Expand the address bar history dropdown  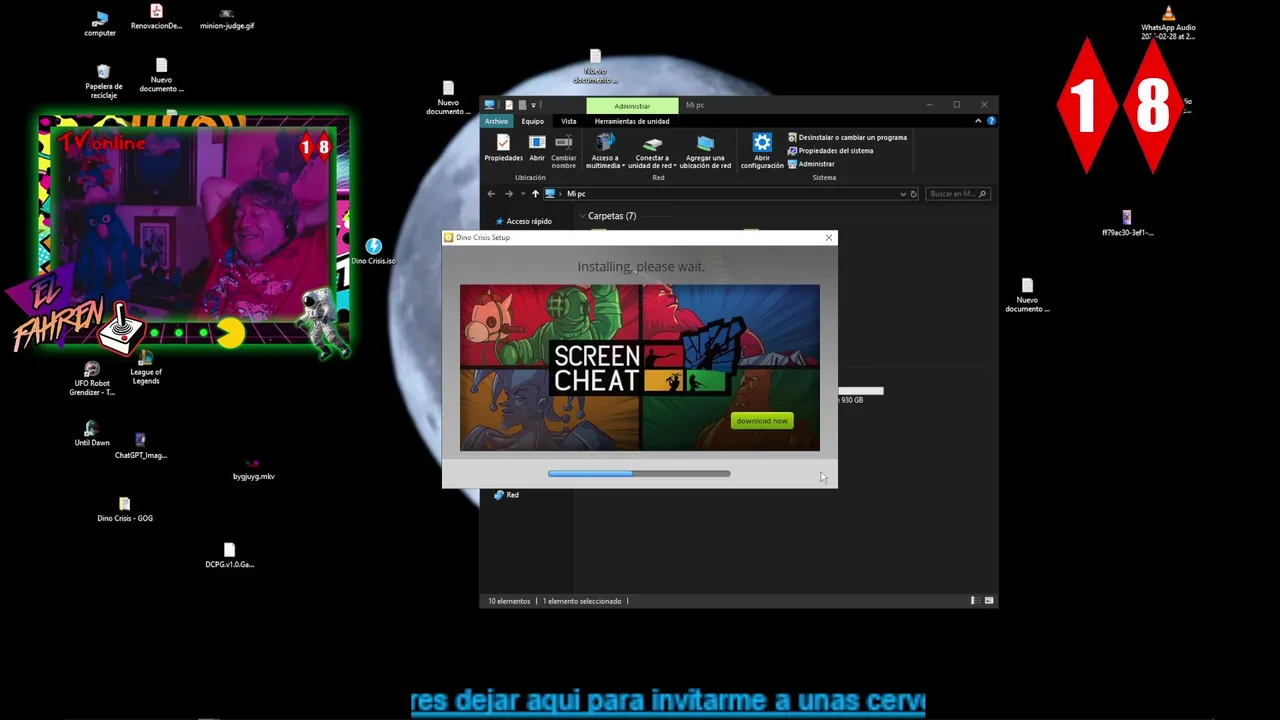pyautogui.click(x=902, y=194)
